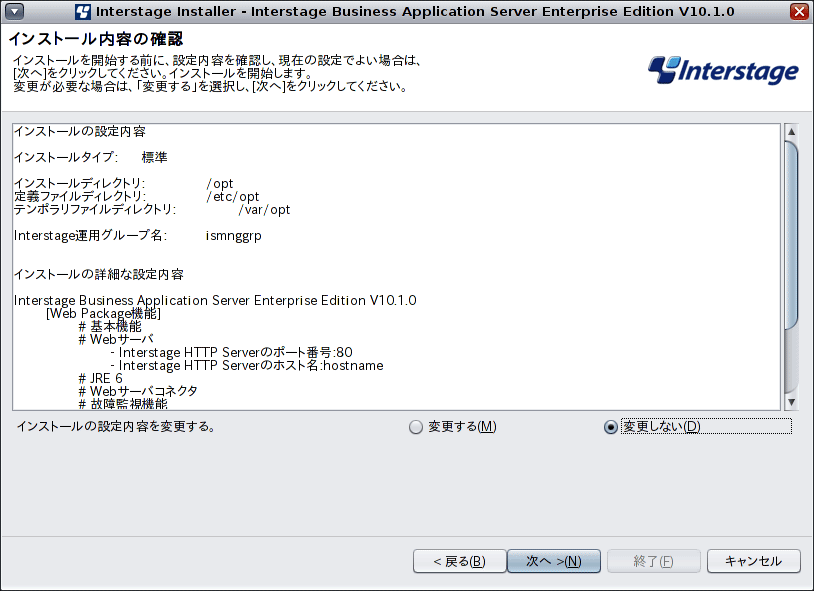Click the scrollbar down arrow
The width and height of the screenshot is (814, 591).
tap(791, 402)
